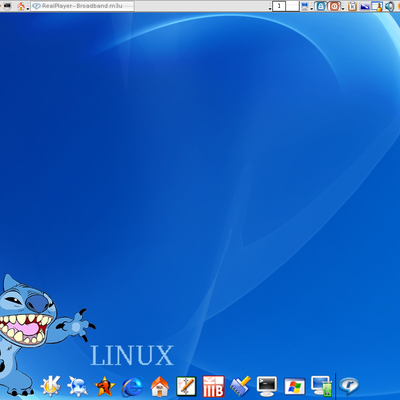Image resolution: width=400 pixels, height=400 pixels.
Task: Open the Konsole terminal monitor icon
Action: click(267, 386)
